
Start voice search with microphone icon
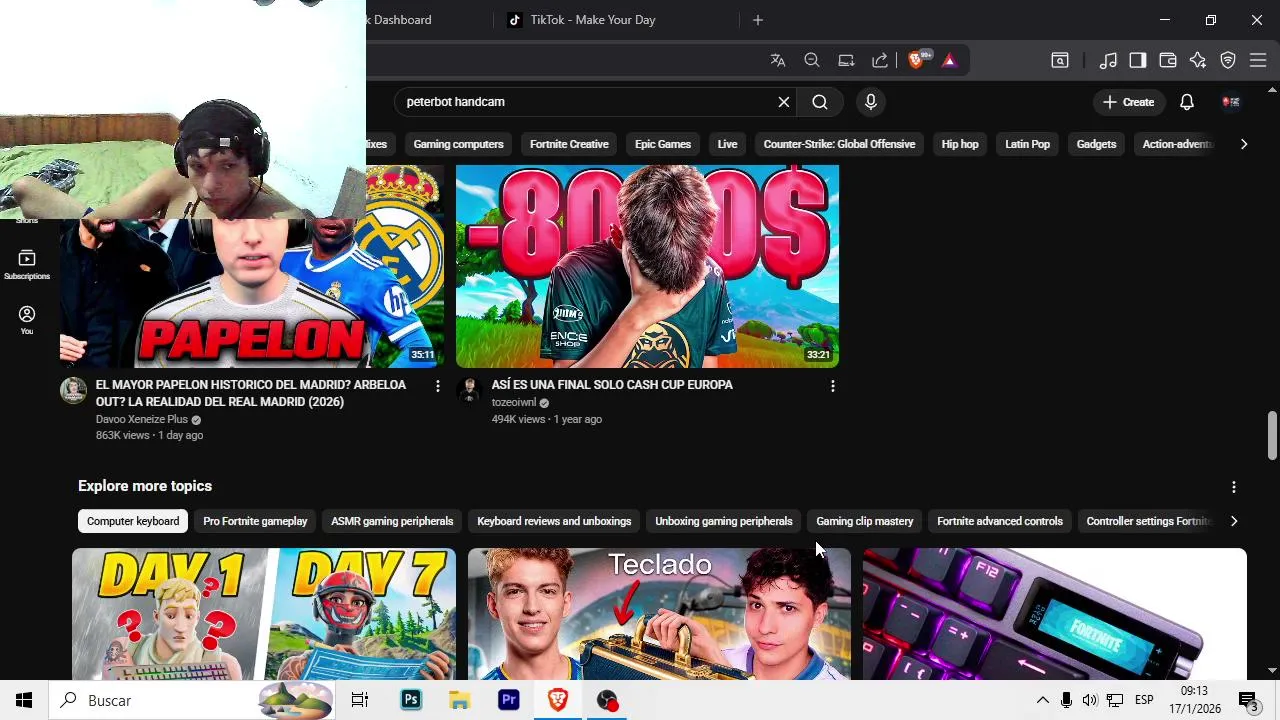tap(870, 102)
